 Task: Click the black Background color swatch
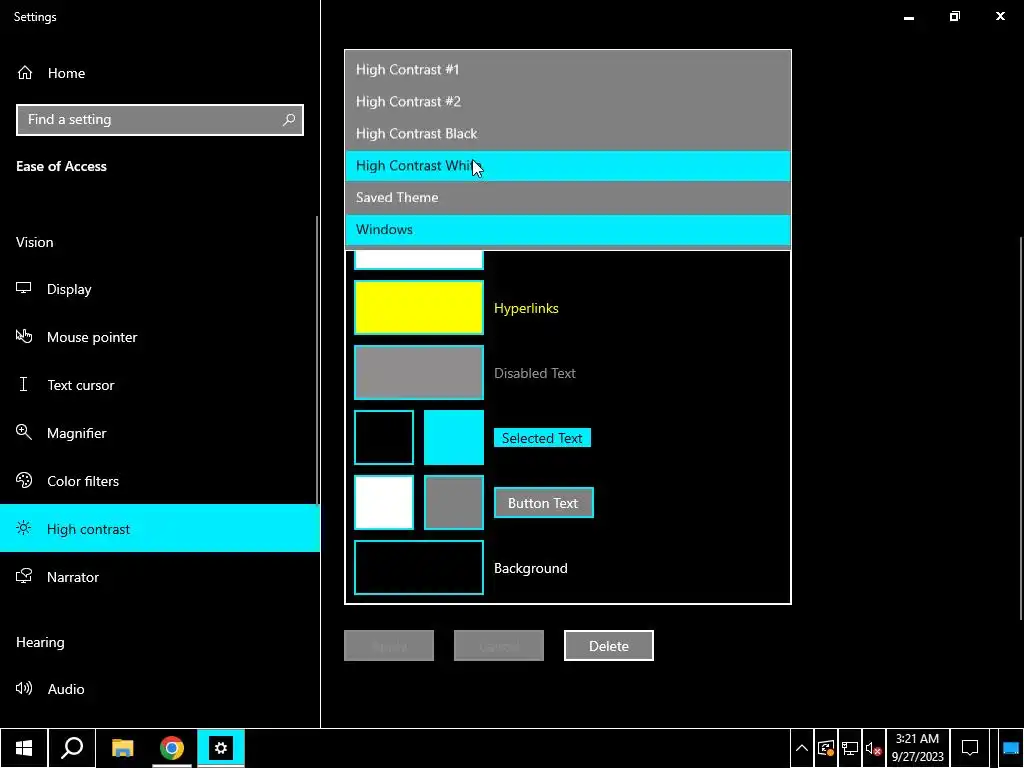coord(419,568)
